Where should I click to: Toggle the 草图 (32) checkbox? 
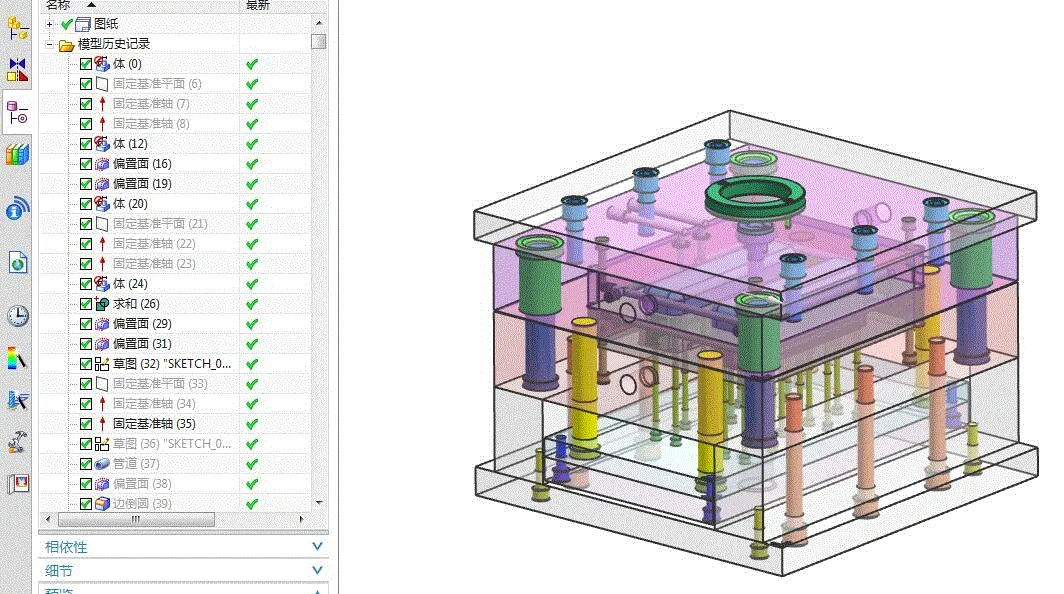tap(86, 364)
